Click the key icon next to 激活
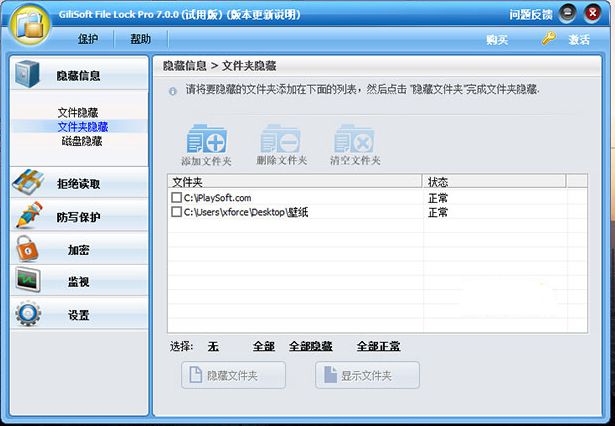Screen dimensions: 615x426 coord(548,38)
